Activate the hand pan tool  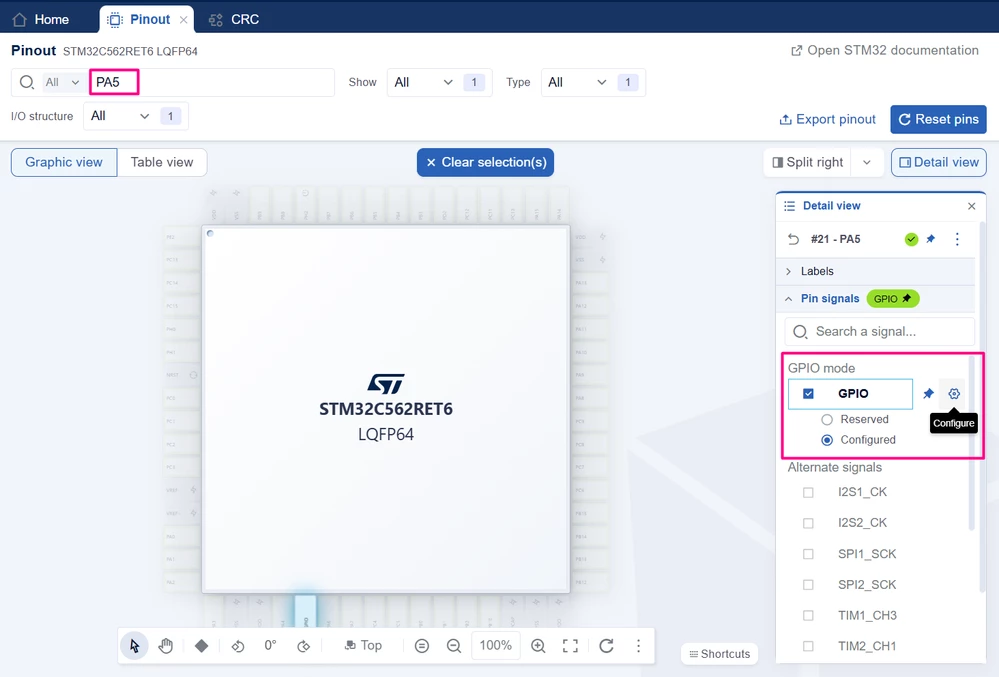pyautogui.click(x=166, y=646)
